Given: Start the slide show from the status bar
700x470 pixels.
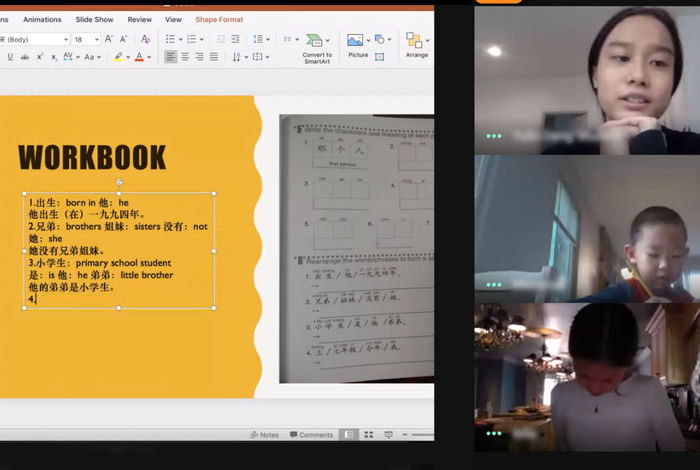Looking at the screenshot, I should point(388,435).
